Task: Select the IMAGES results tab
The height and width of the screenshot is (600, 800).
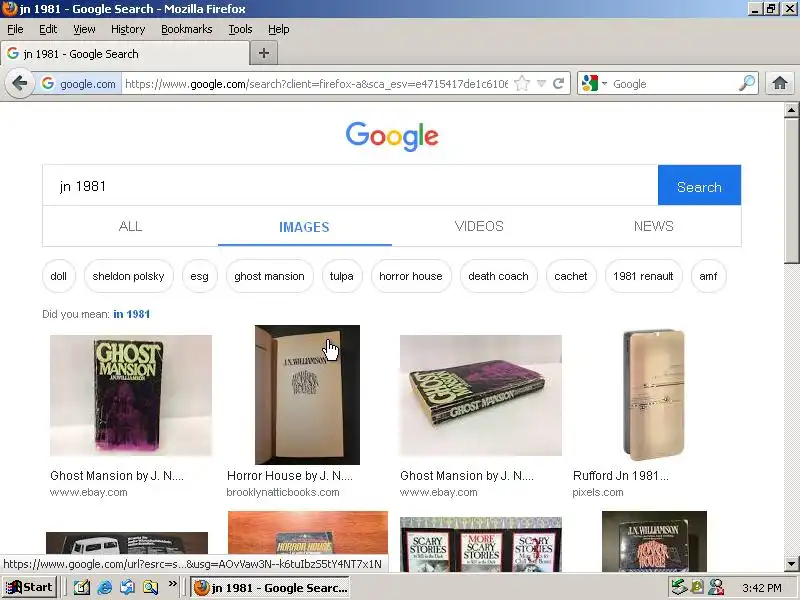Action: tap(304, 227)
